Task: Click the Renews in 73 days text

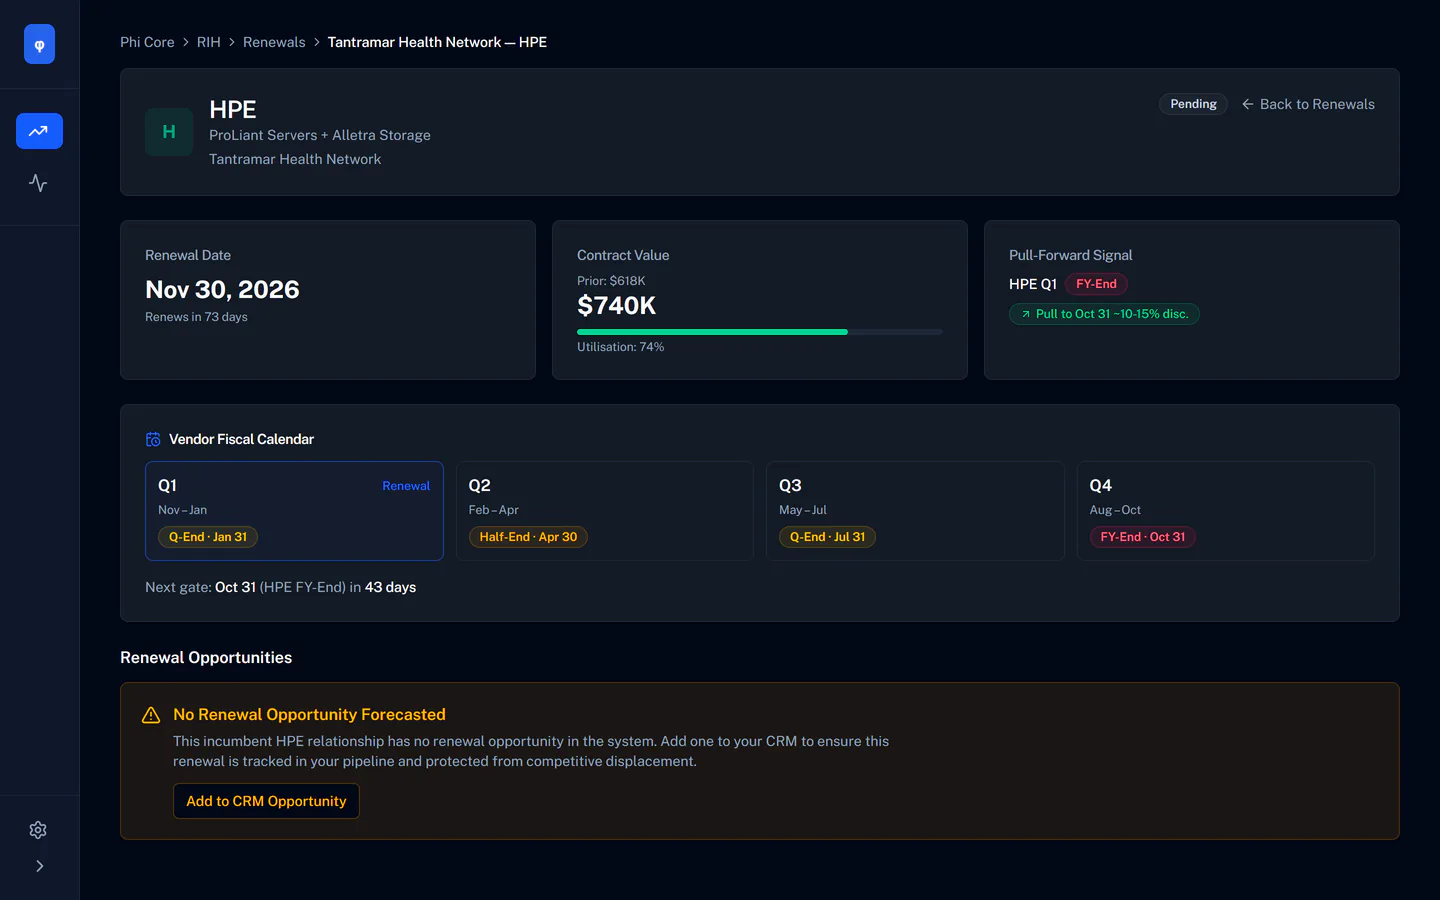Action: point(196,317)
